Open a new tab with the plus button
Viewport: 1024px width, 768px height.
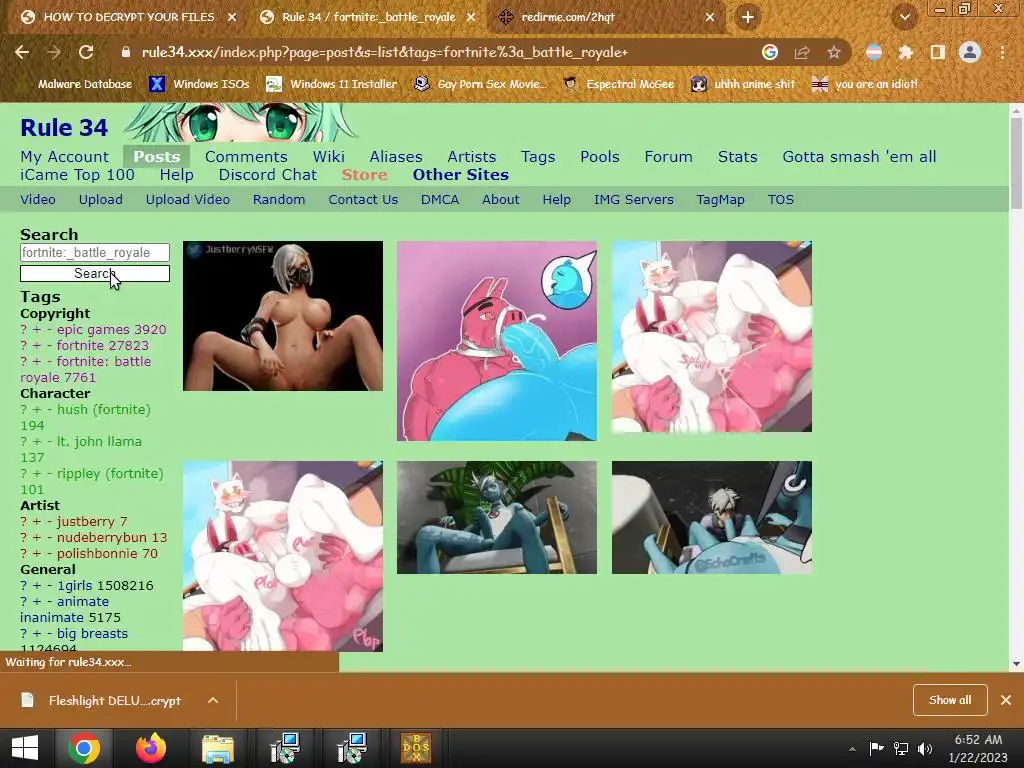coord(748,17)
